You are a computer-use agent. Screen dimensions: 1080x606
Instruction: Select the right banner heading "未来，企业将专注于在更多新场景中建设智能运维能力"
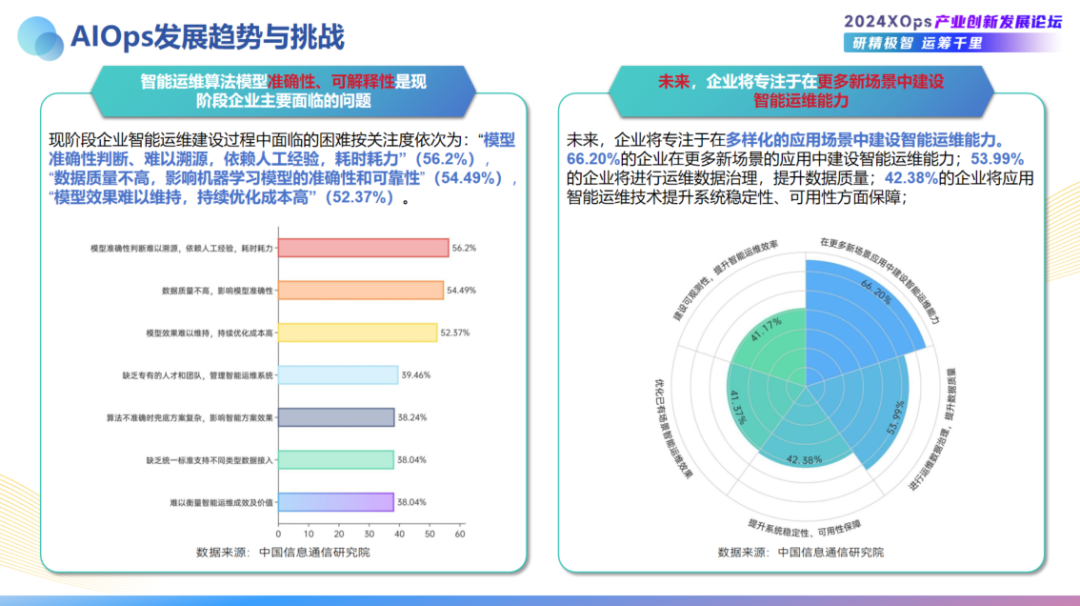tap(800, 91)
